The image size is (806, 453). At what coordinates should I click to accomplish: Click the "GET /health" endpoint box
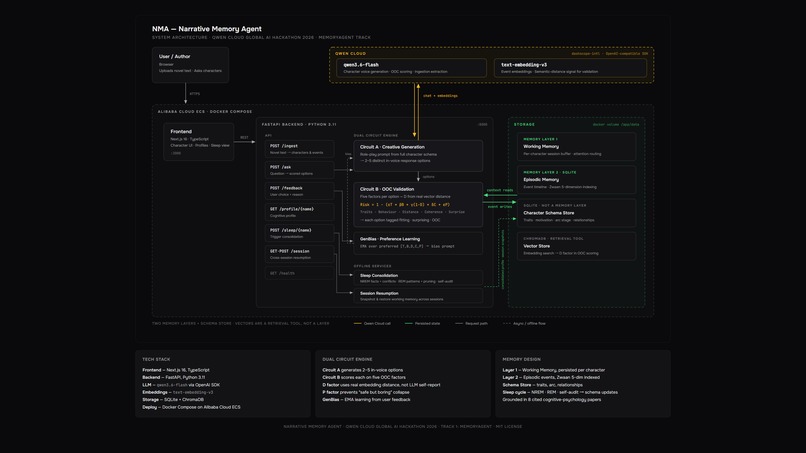(x=299, y=273)
